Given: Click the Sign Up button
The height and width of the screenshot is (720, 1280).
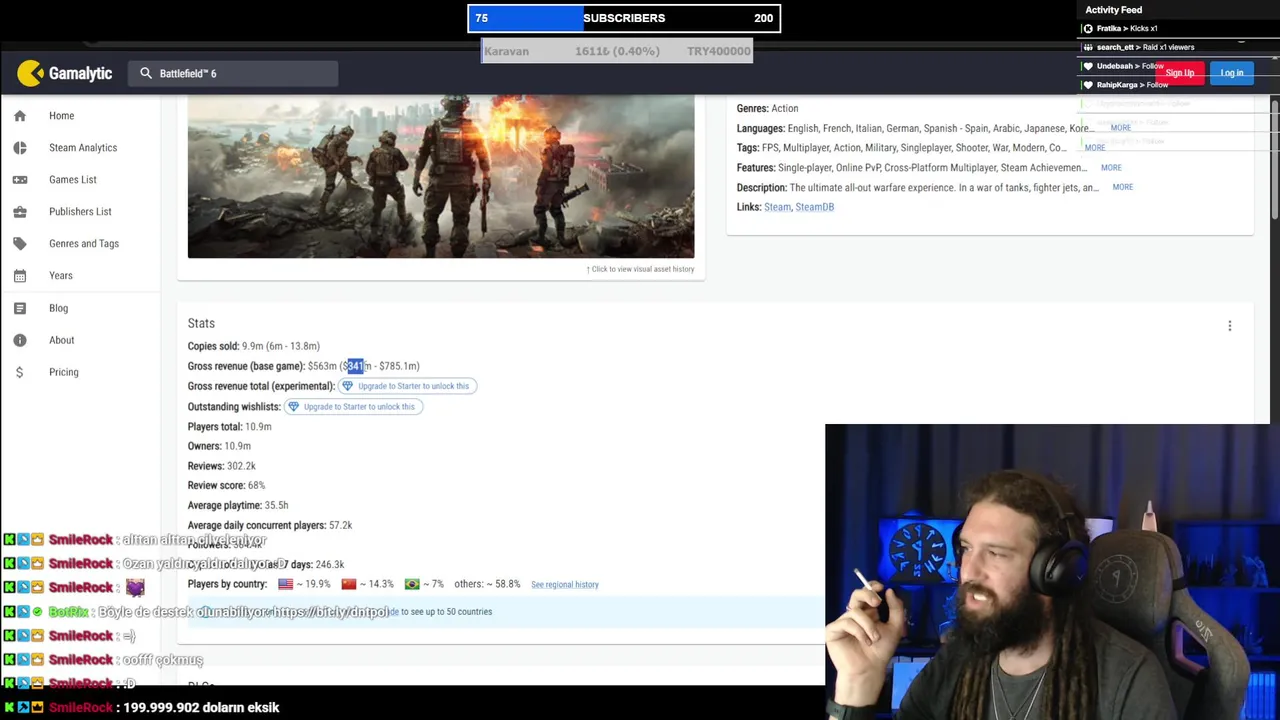Looking at the screenshot, I should (x=1179, y=73).
